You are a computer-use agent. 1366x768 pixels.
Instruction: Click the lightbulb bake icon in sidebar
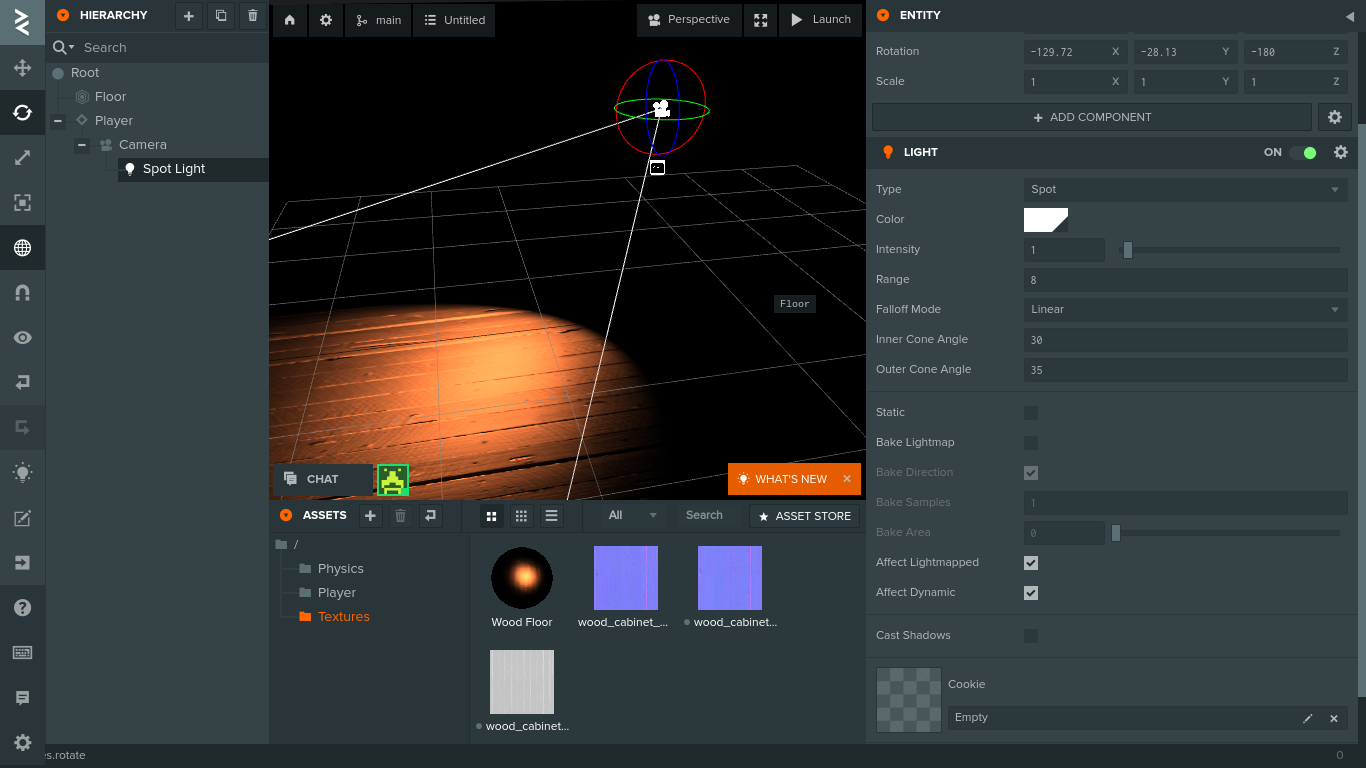22,473
